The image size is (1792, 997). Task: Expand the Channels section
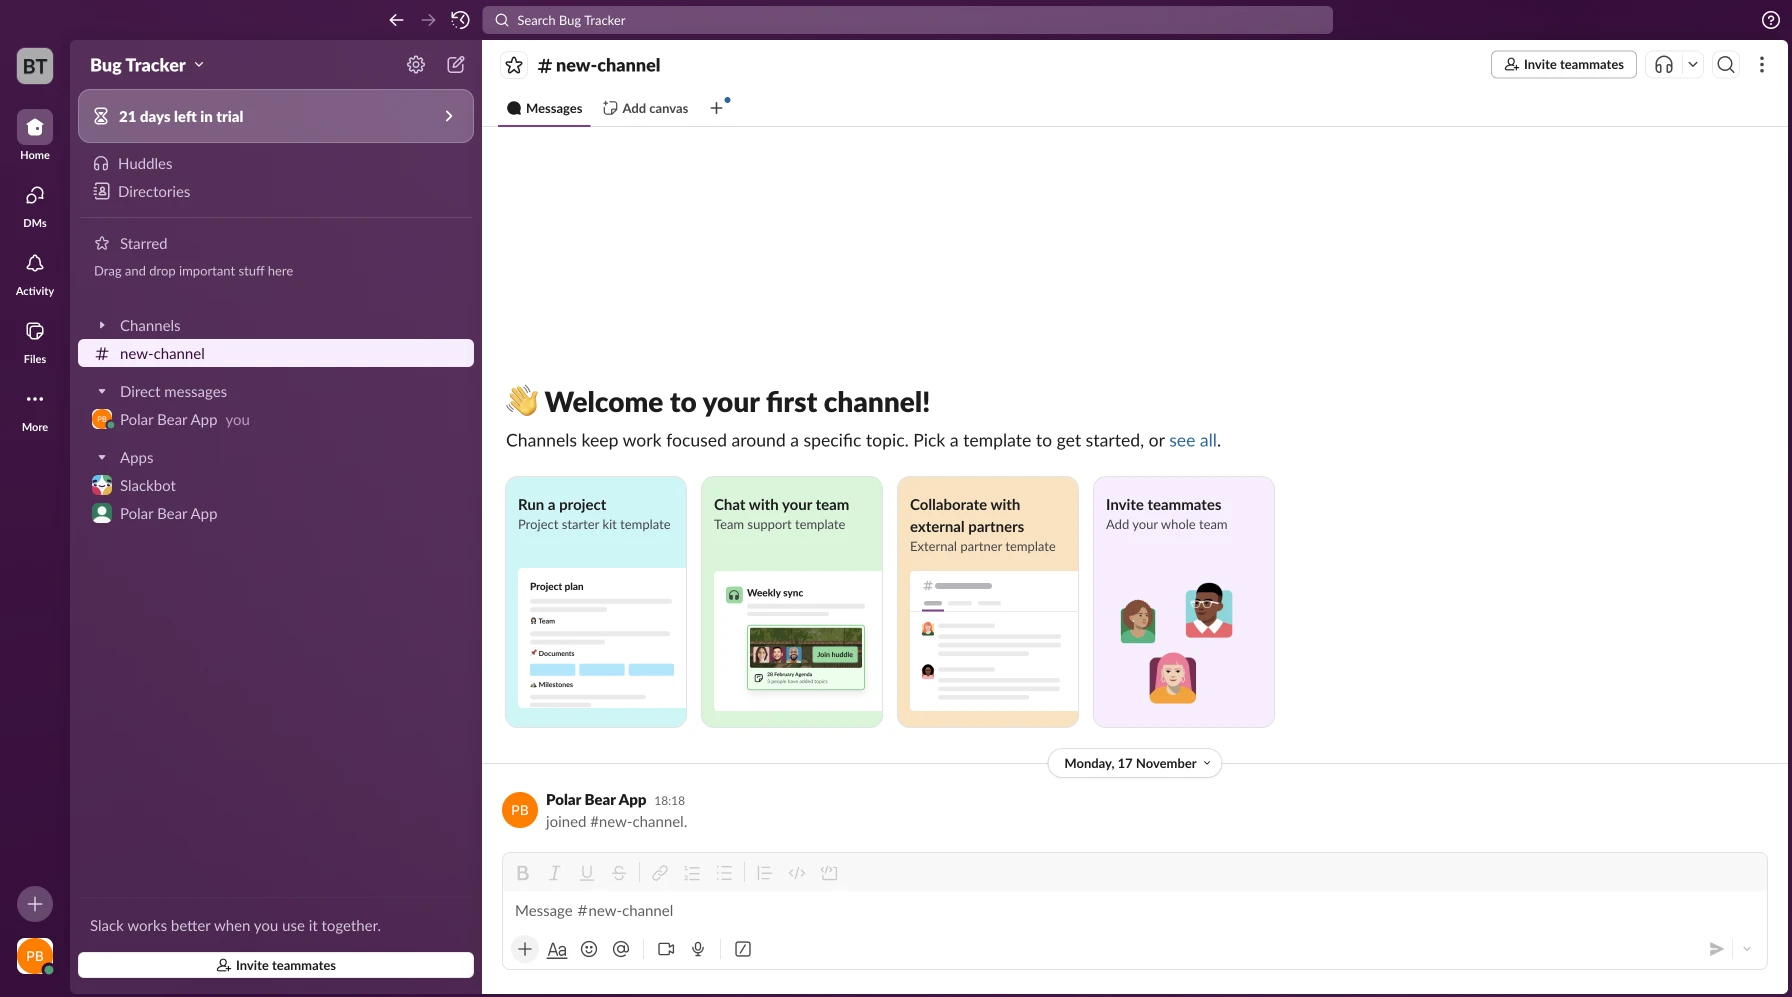tap(102, 326)
